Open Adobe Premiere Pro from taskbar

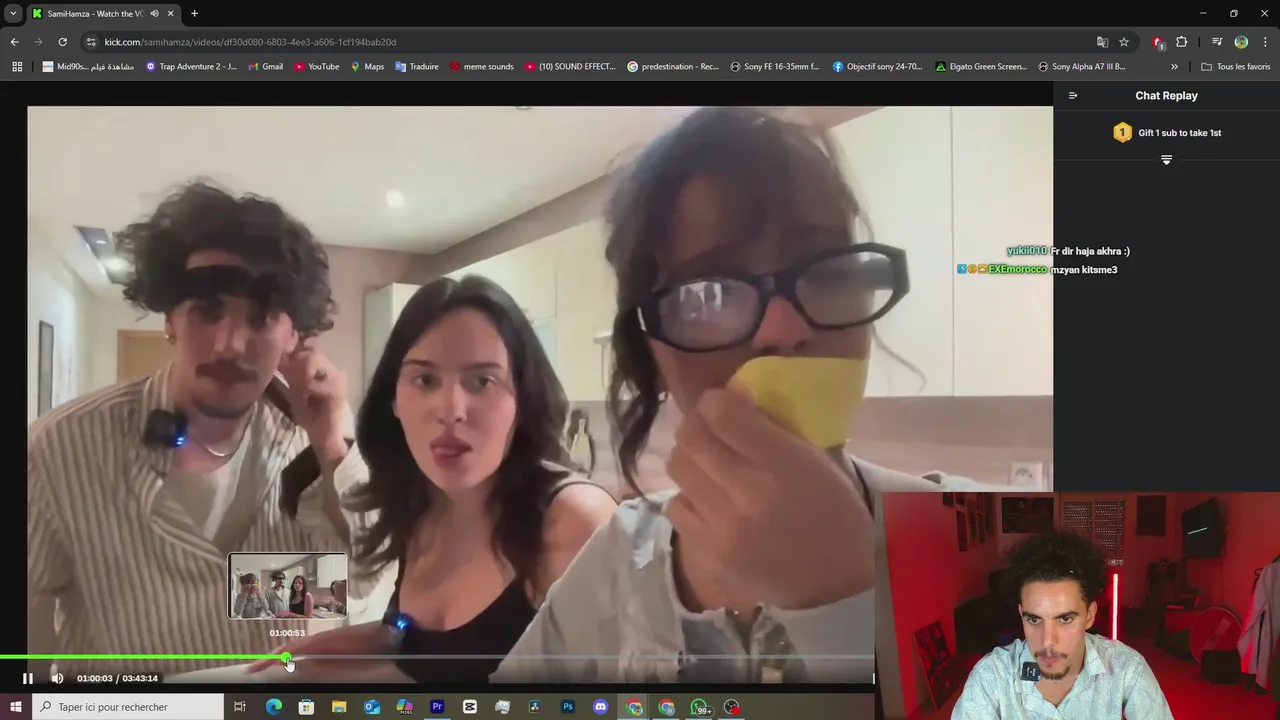point(437,707)
